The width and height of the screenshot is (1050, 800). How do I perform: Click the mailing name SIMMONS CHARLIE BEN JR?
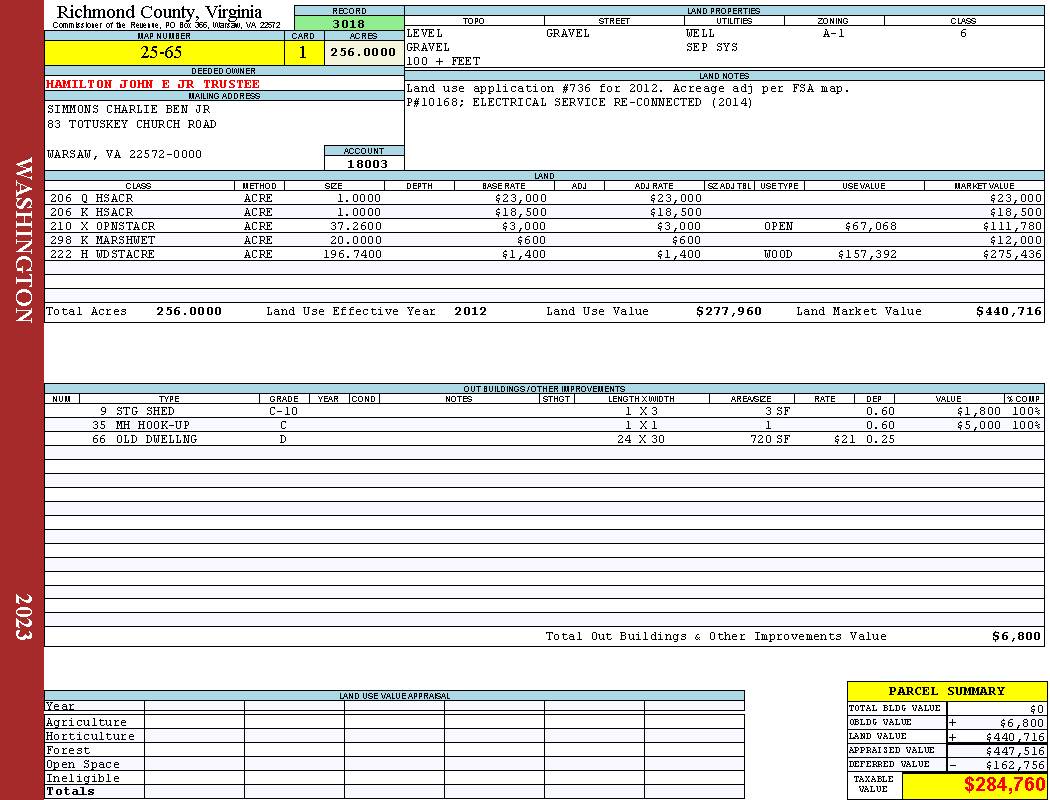(x=129, y=109)
